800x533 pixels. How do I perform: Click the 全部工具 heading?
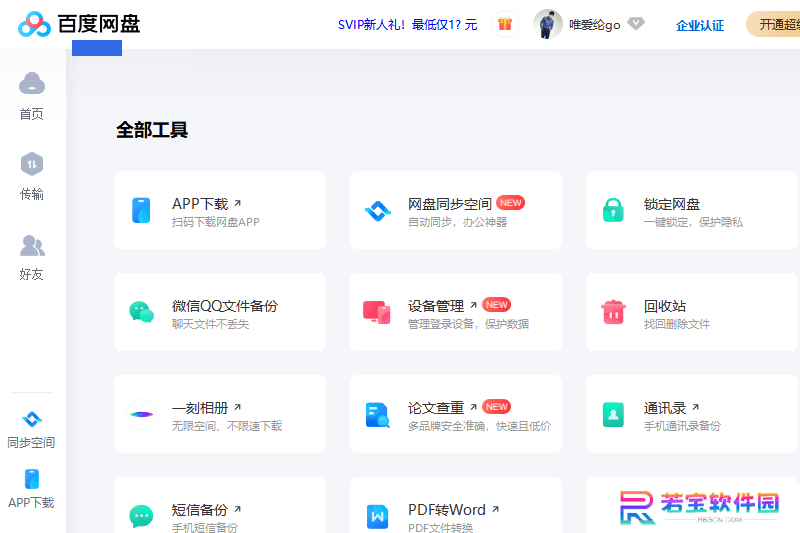(x=152, y=130)
